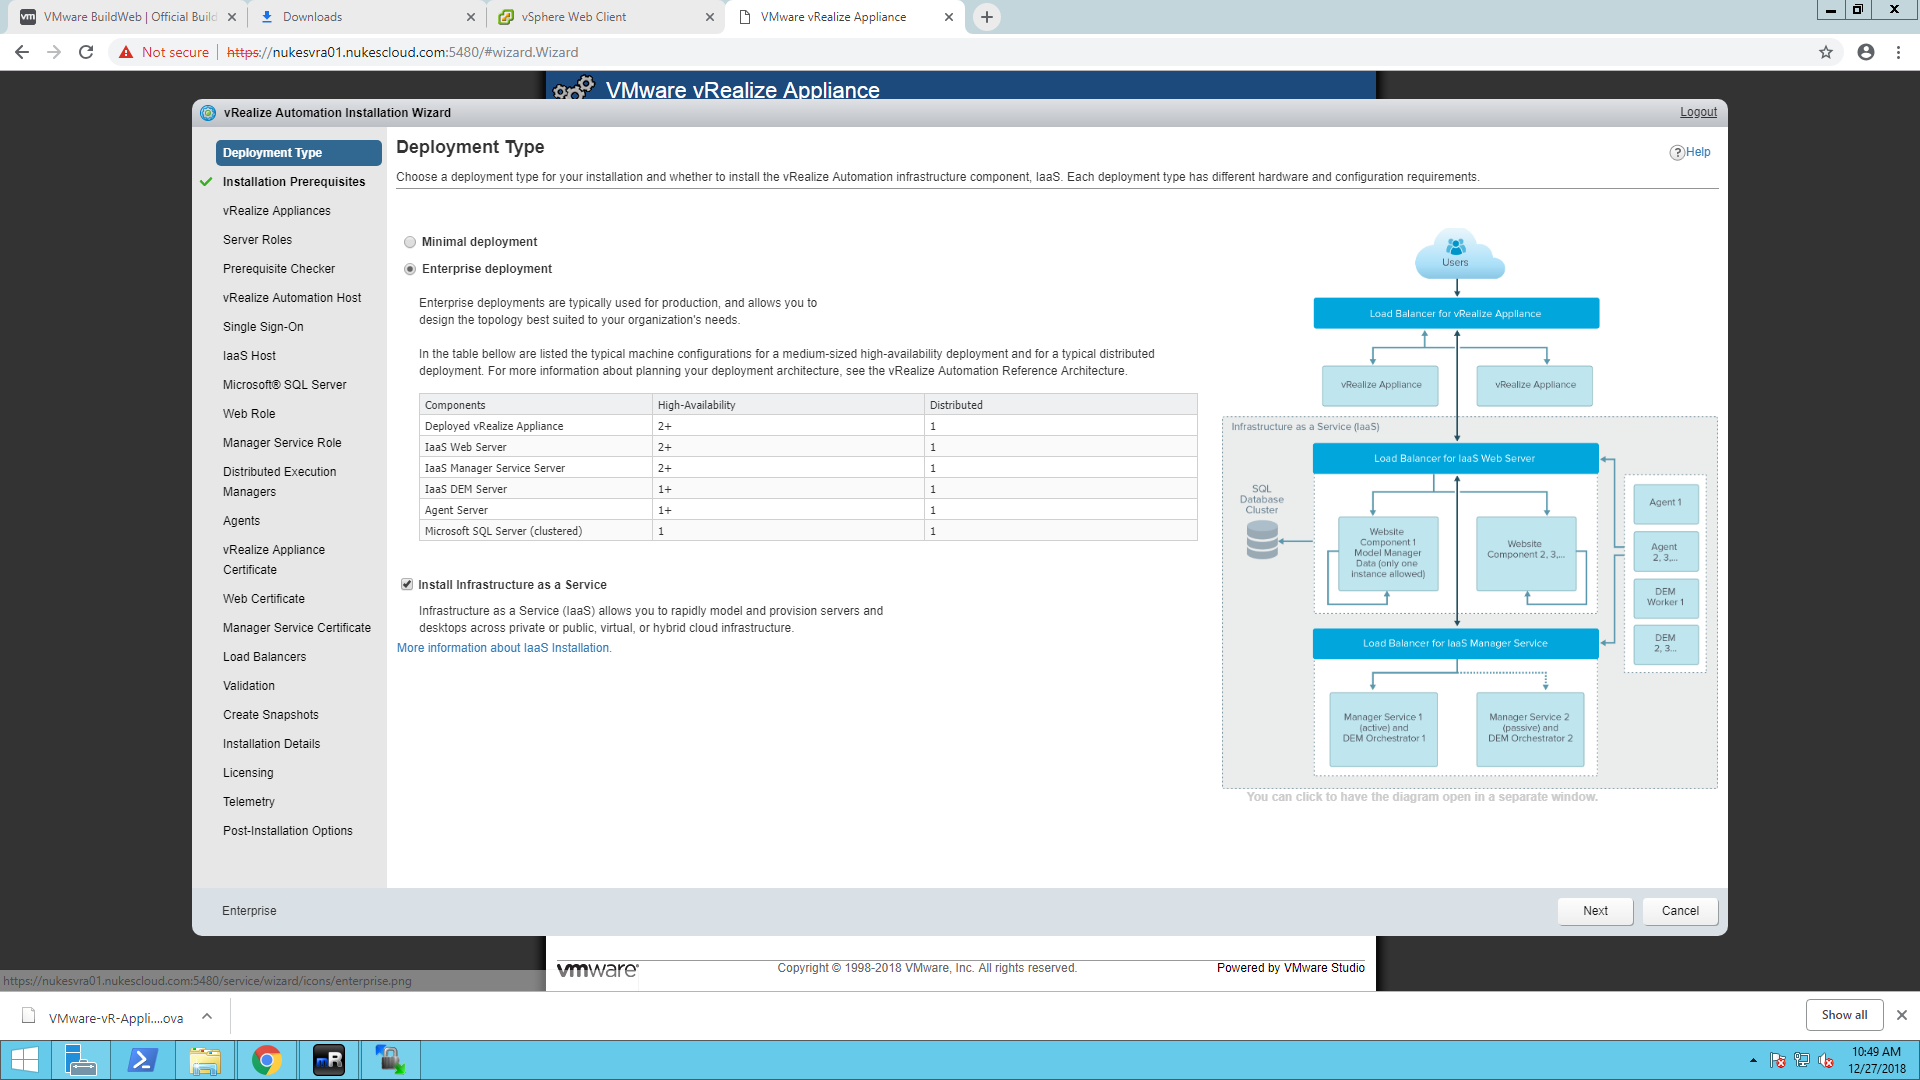
Task: Open new browser tab with plus icon
Action: pos(987,17)
